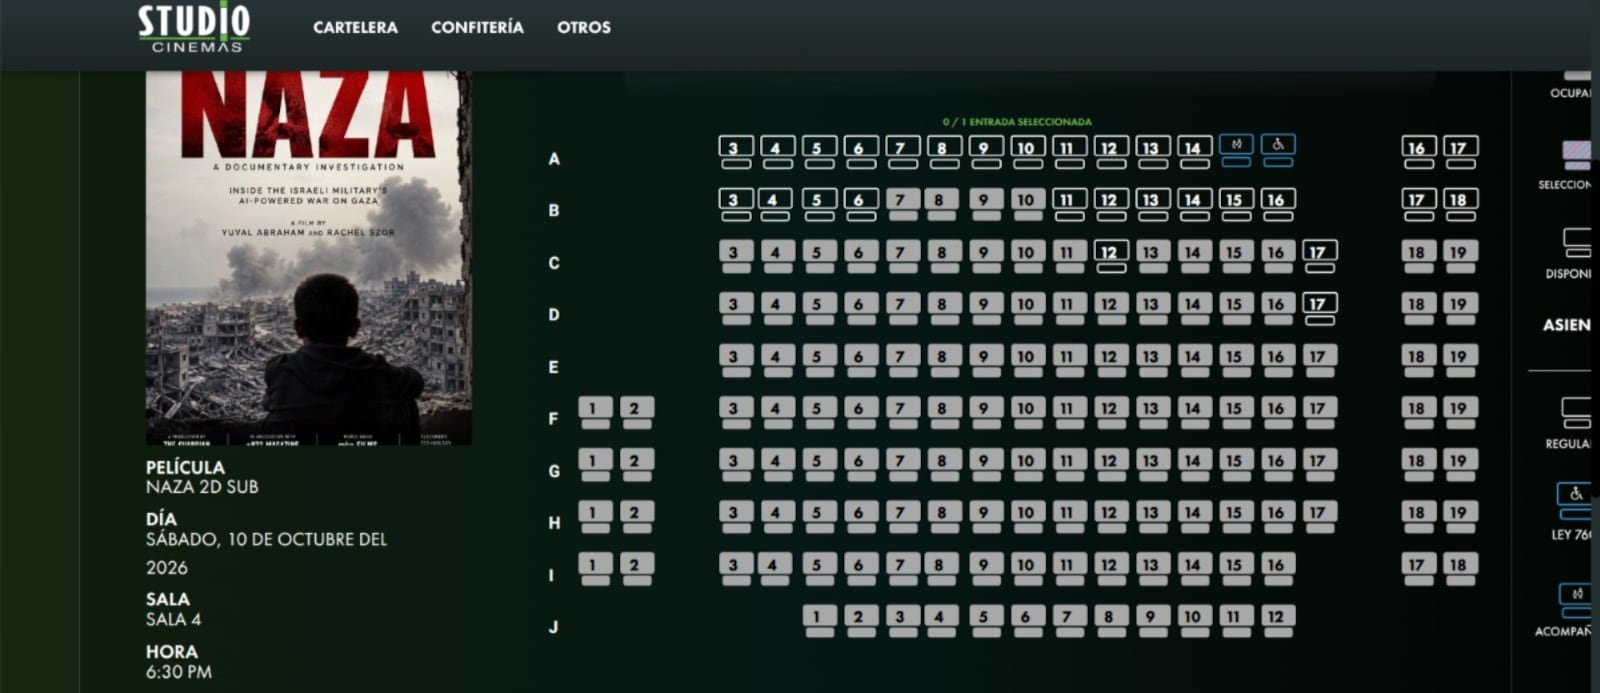The height and width of the screenshot is (693, 1600).
Task: Click the Selección seat legend icon
Action: click(x=1577, y=154)
